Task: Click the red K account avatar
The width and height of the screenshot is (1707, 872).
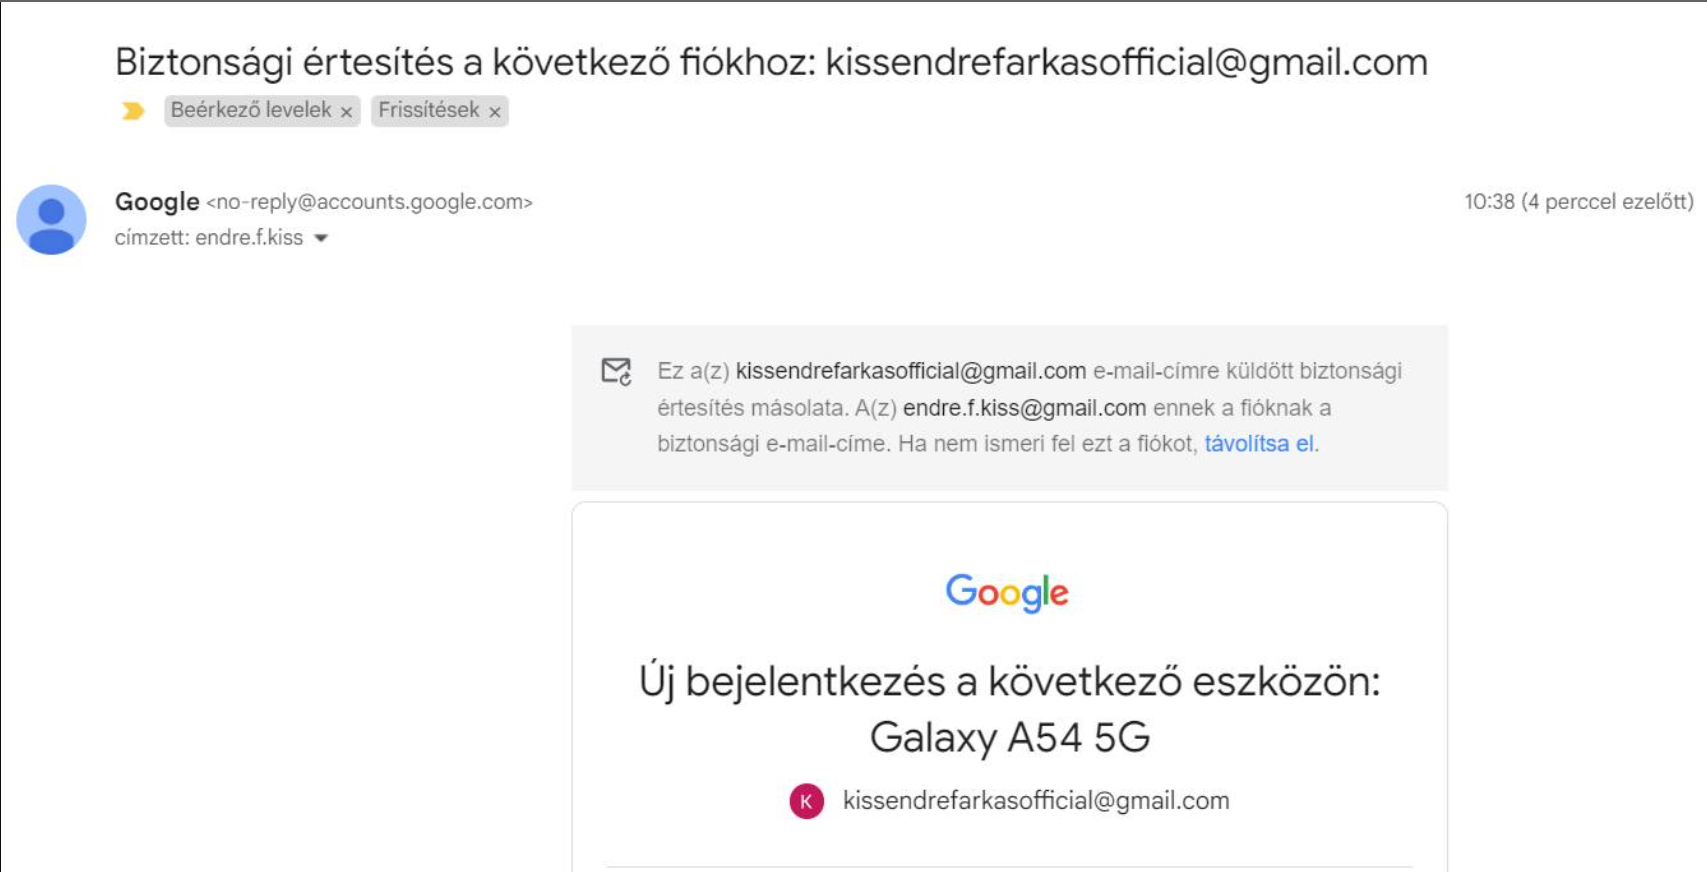Action: (x=806, y=801)
